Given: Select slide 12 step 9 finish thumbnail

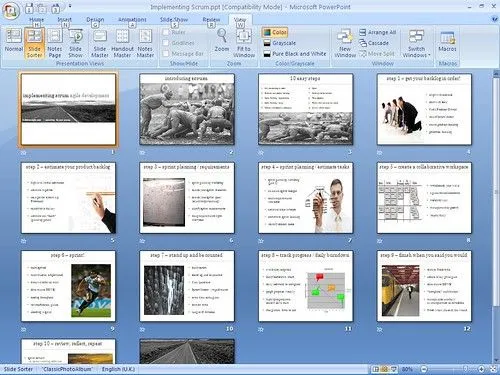Looking at the screenshot, I should coord(424,286).
